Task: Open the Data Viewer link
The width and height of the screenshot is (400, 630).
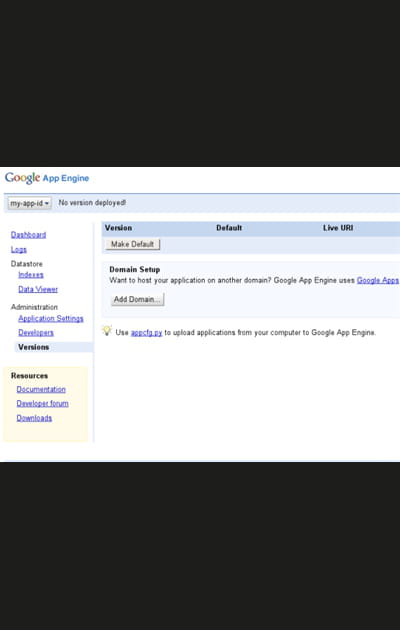Action: pos(38,289)
